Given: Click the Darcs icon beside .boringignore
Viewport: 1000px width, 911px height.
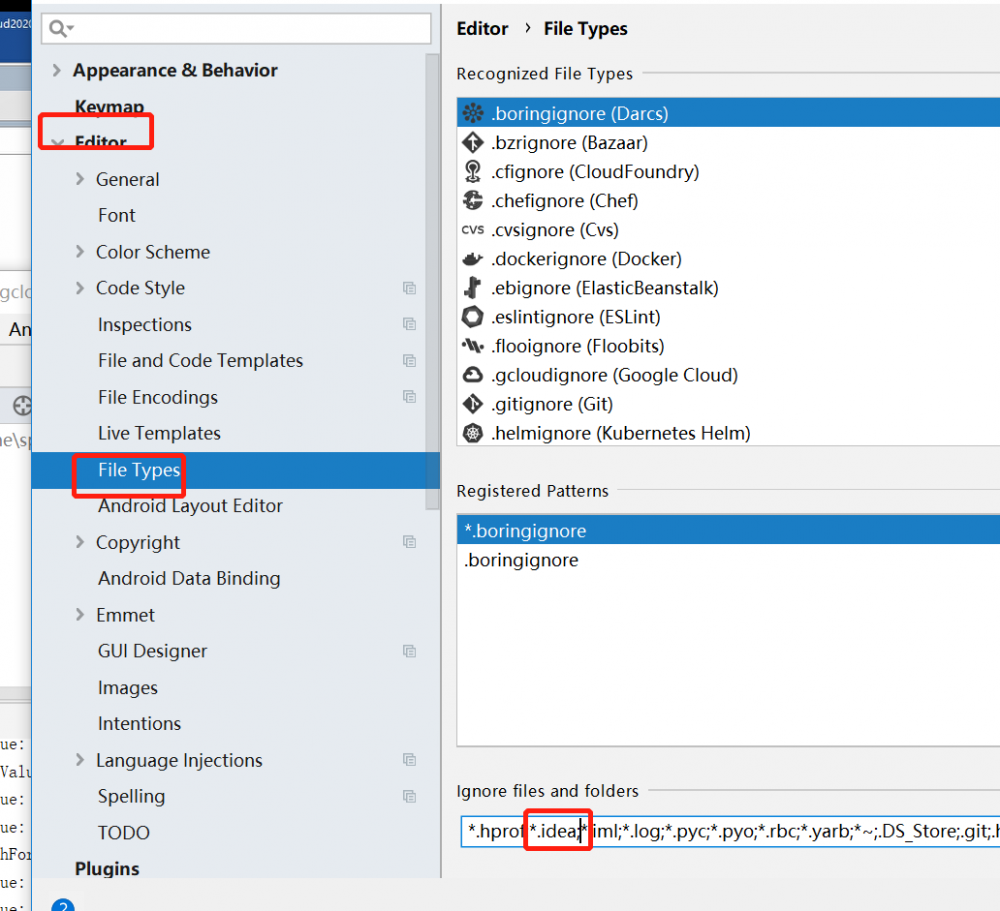Looking at the screenshot, I should (x=473, y=113).
